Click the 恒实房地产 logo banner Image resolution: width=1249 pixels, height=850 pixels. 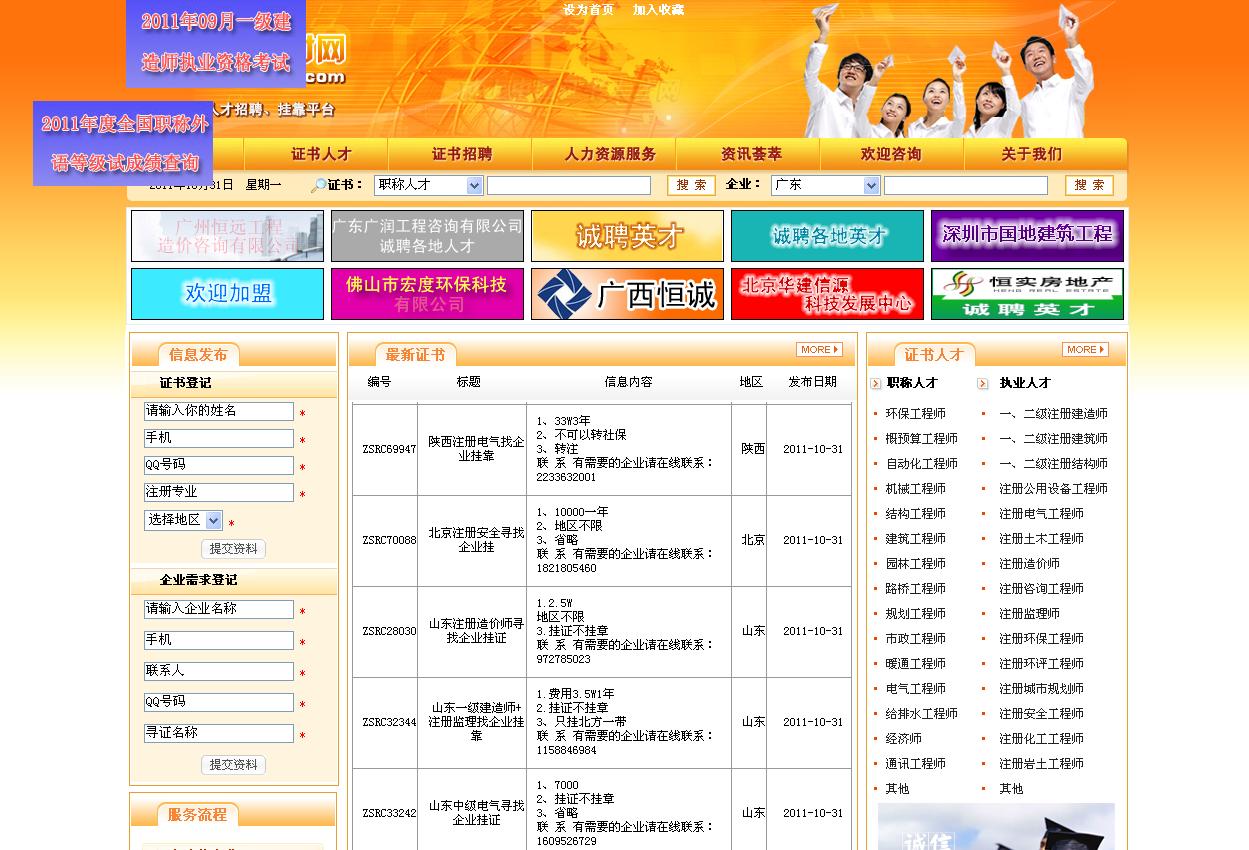[x=1027, y=294]
